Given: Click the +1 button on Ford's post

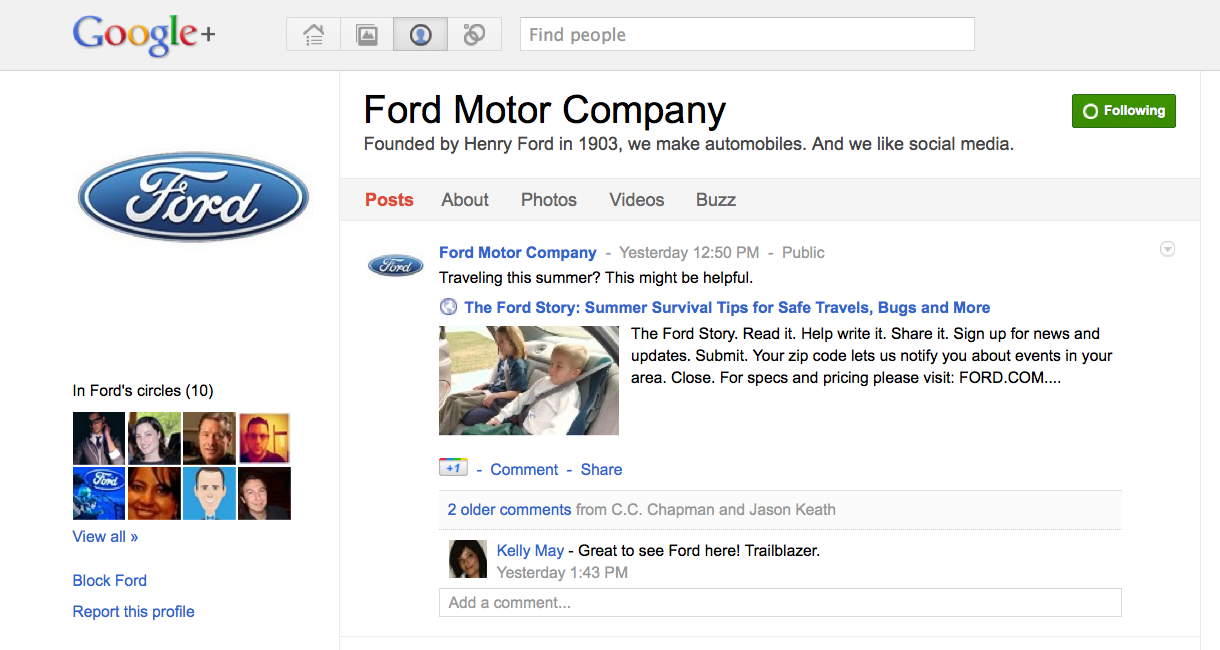Looking at the screenshot, I should coord(453,468).
